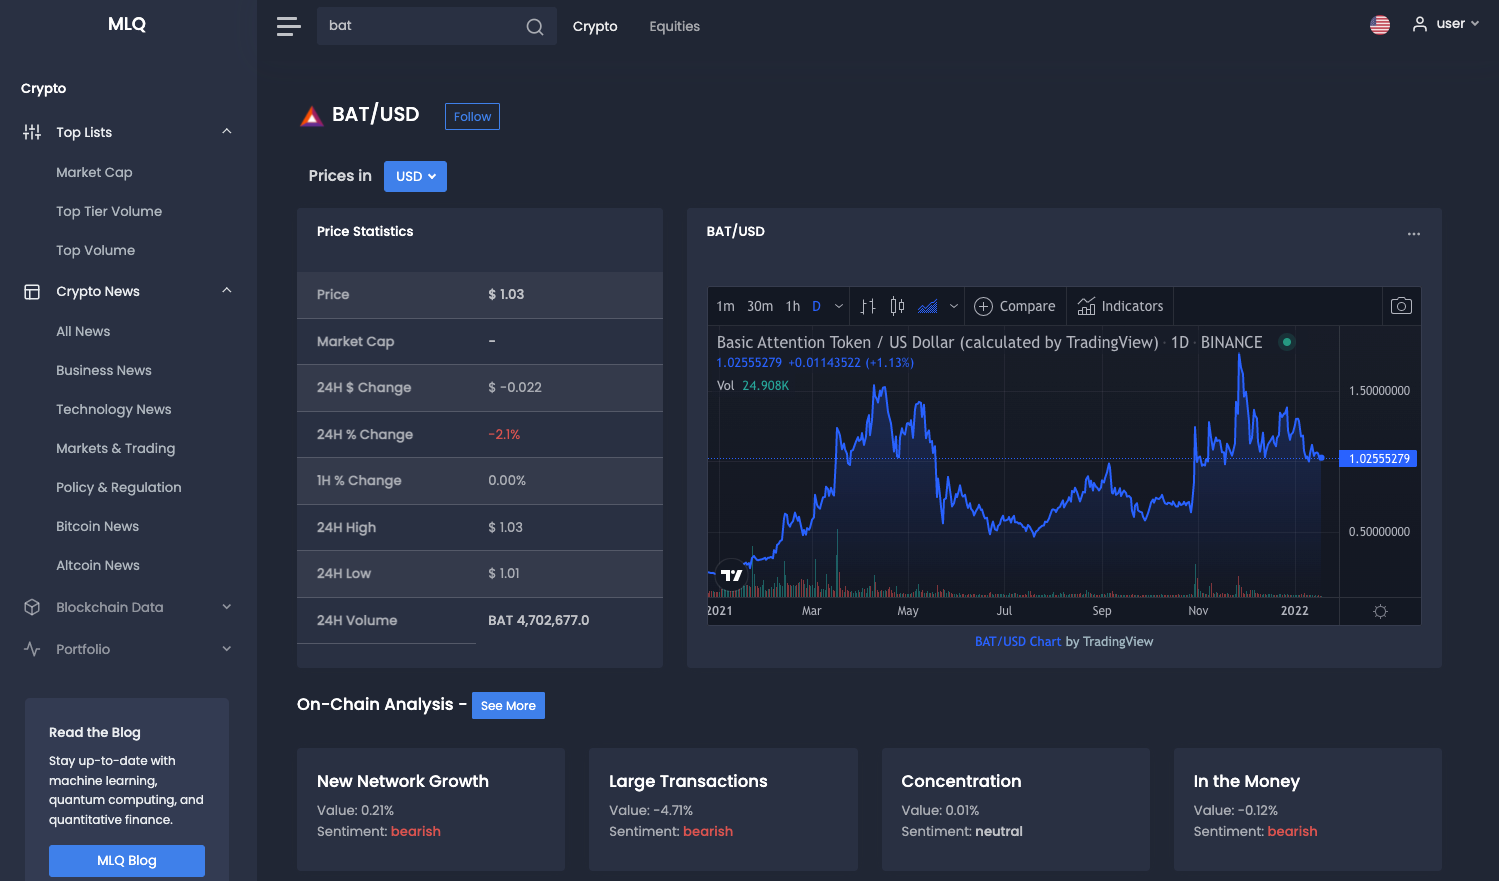1499x881 pixels.
Task: Click the search magnifier icon
Action: [535, 26]
